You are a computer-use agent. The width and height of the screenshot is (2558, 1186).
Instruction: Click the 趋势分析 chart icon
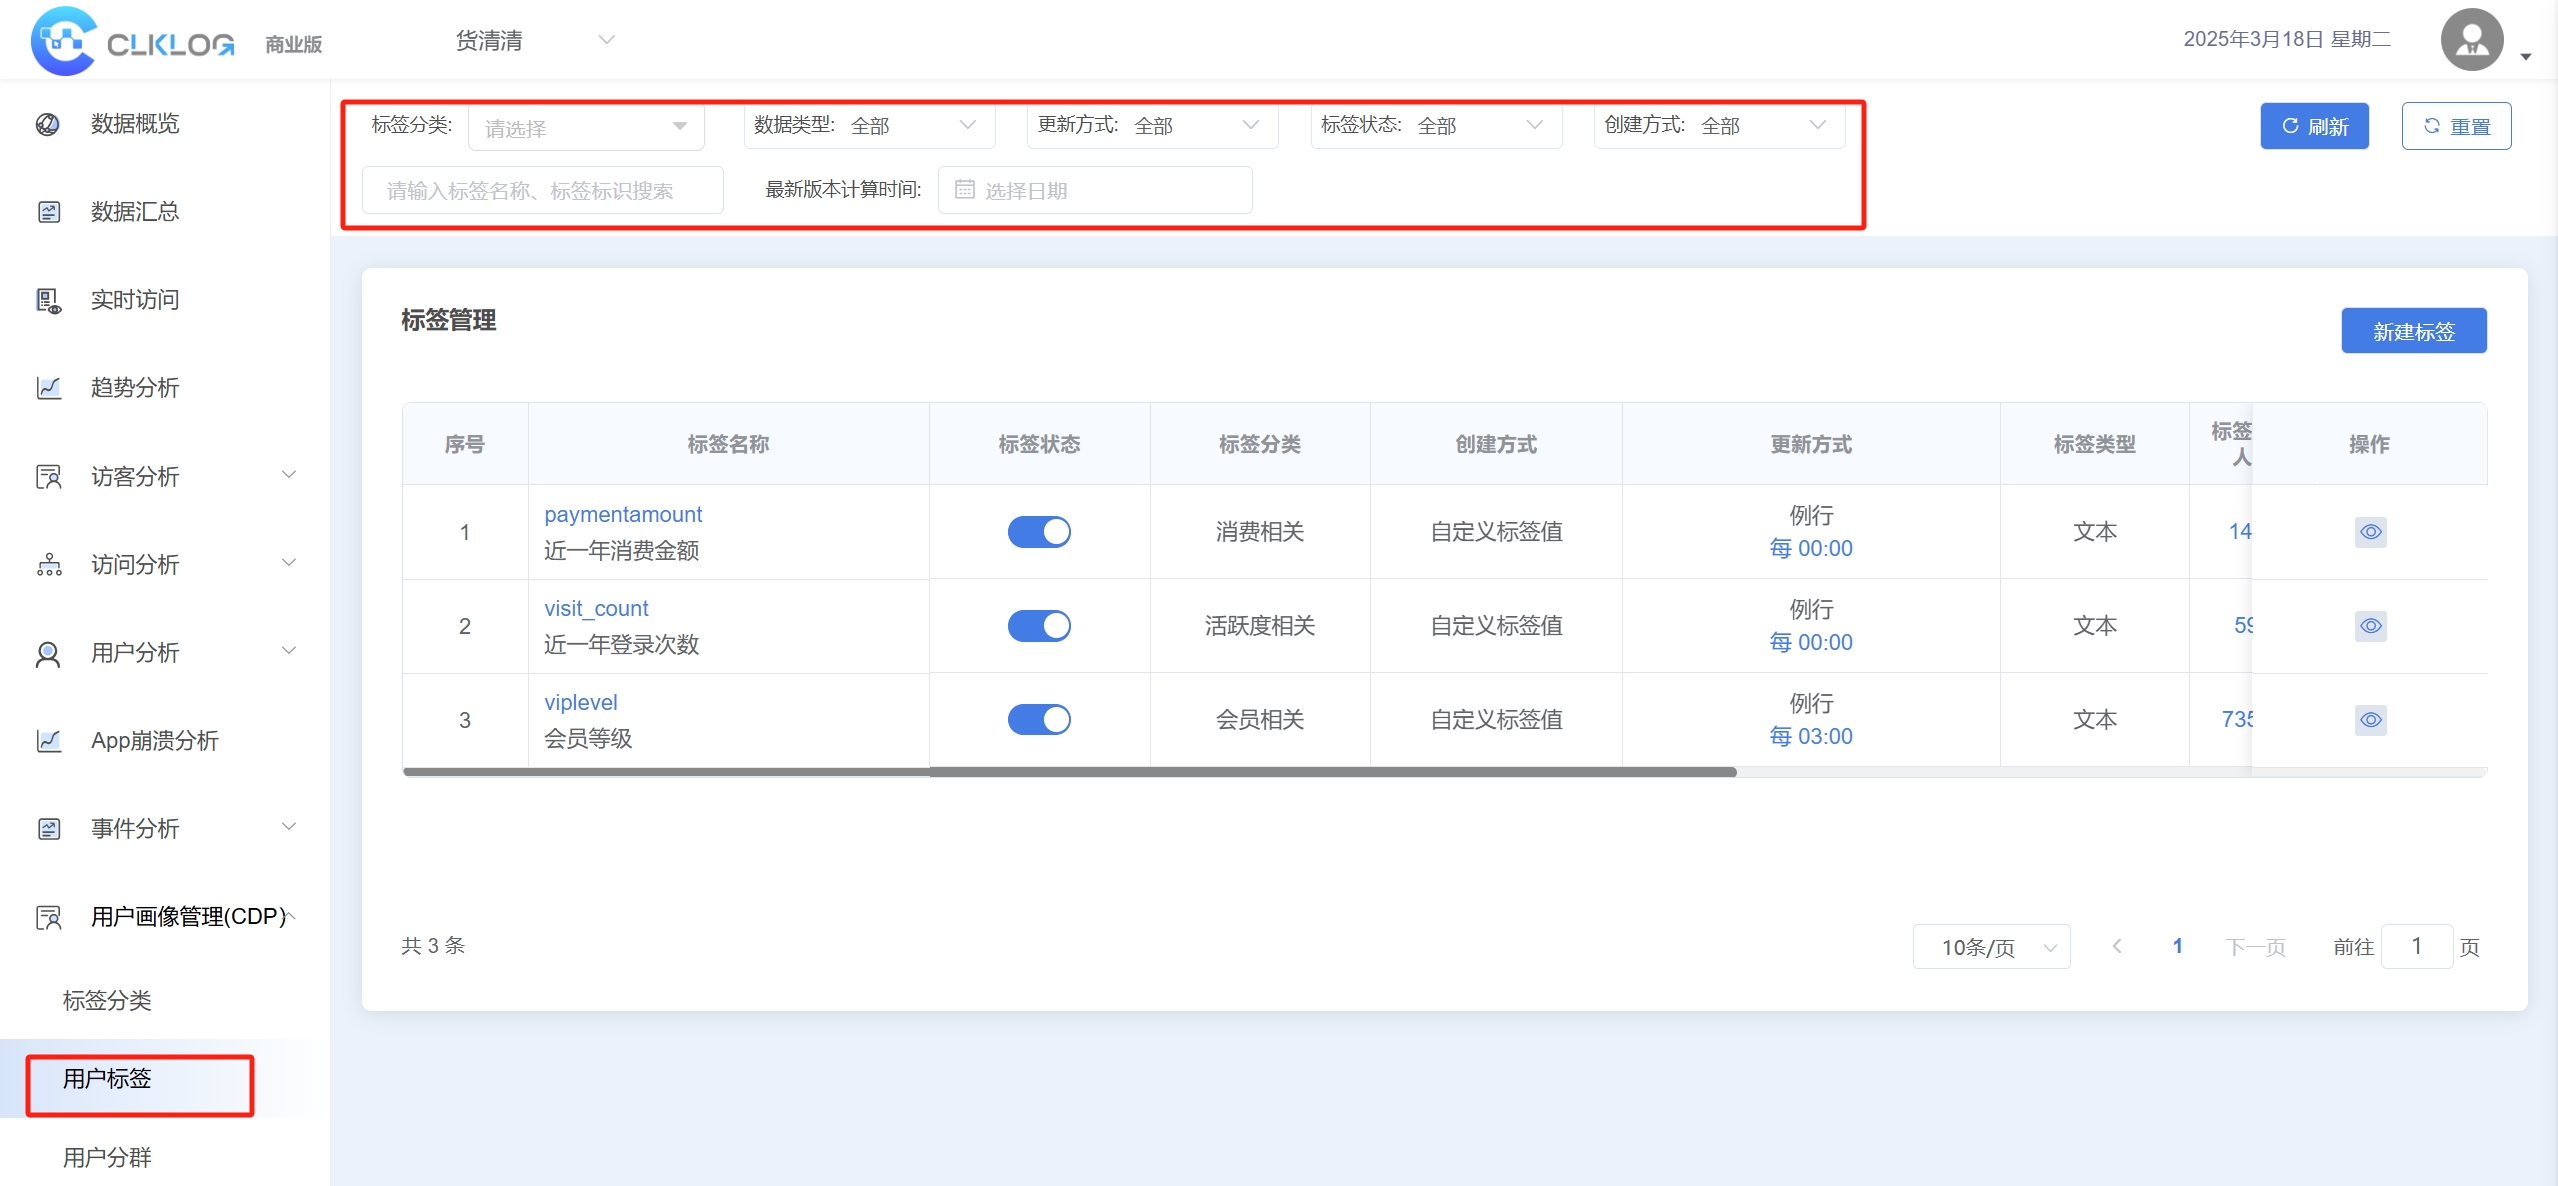[x=48, y=388]
